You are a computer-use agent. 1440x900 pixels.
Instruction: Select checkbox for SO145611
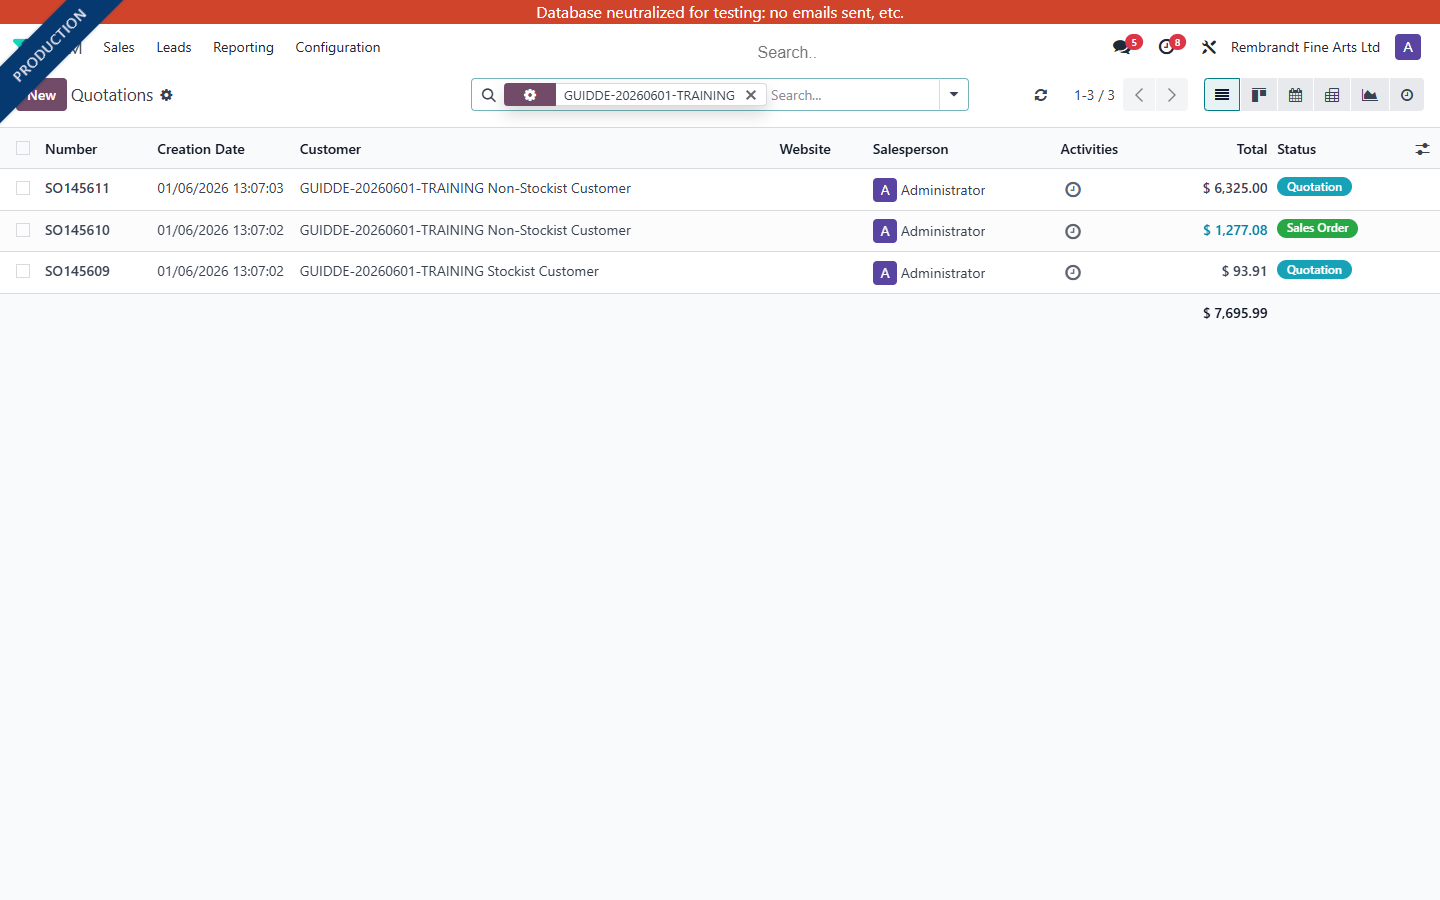(23, 188)
